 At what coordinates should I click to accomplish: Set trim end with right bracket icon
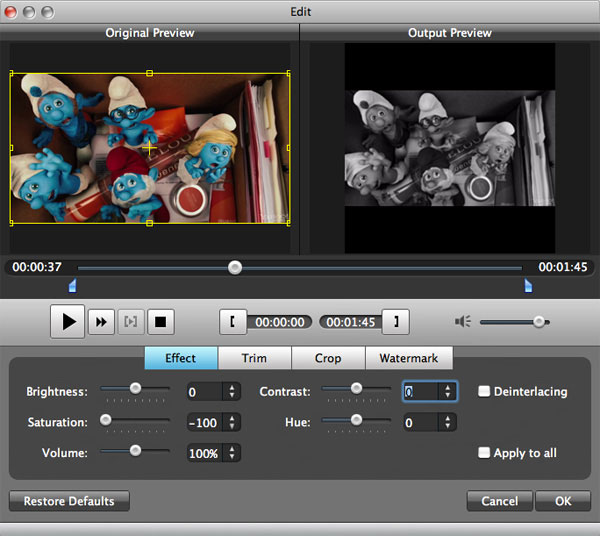pos(397,322)
